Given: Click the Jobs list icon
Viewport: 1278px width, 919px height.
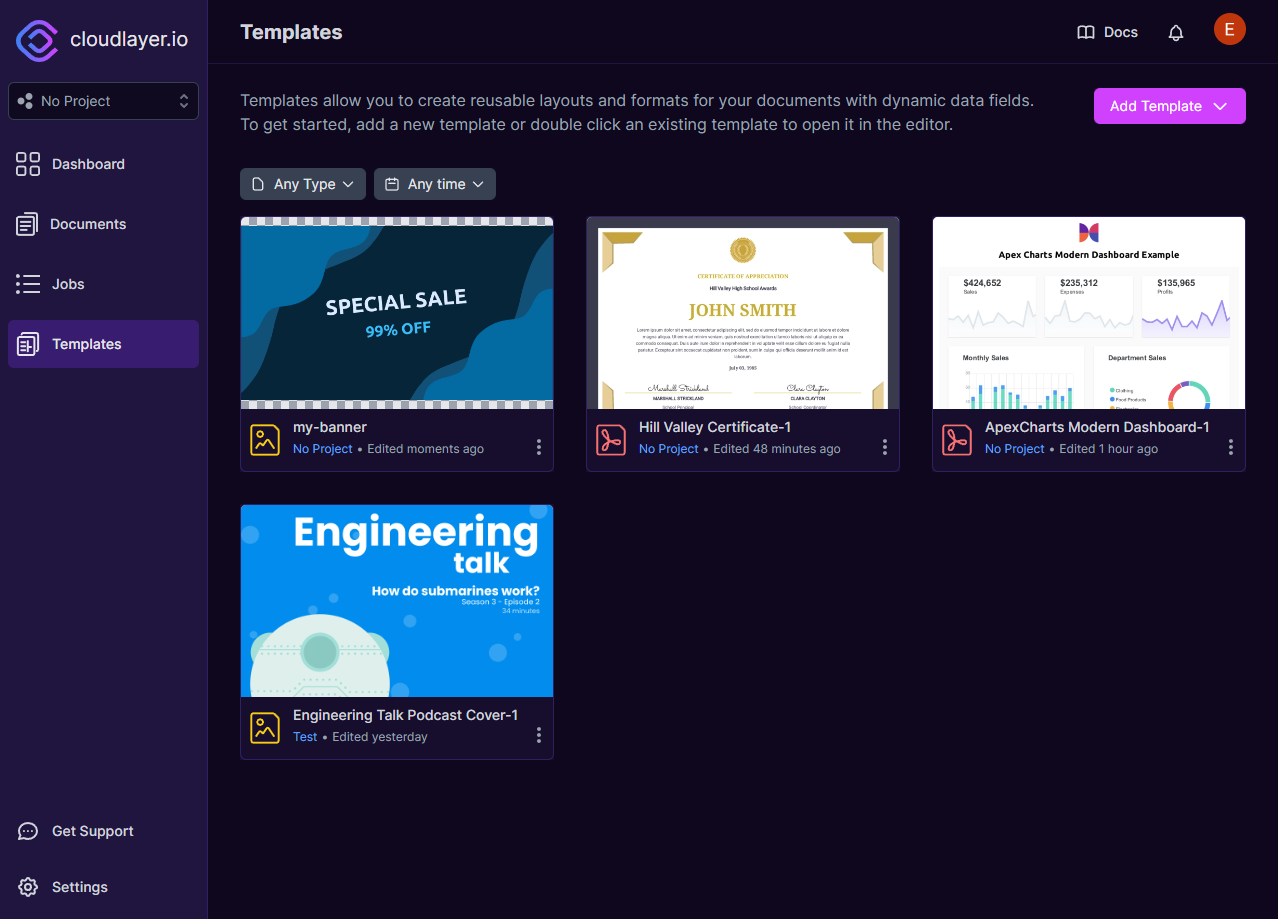Looking at the screenshot, I should point(28,284).
